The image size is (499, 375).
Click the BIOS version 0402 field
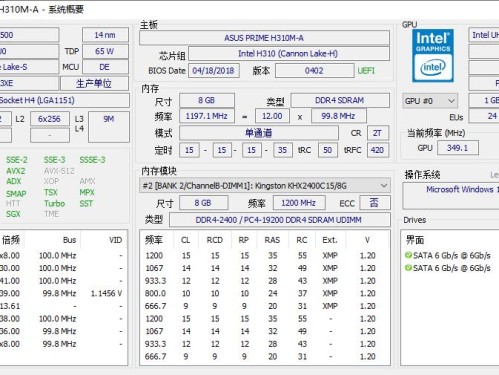pyautogui.click(x=314, y=71)
